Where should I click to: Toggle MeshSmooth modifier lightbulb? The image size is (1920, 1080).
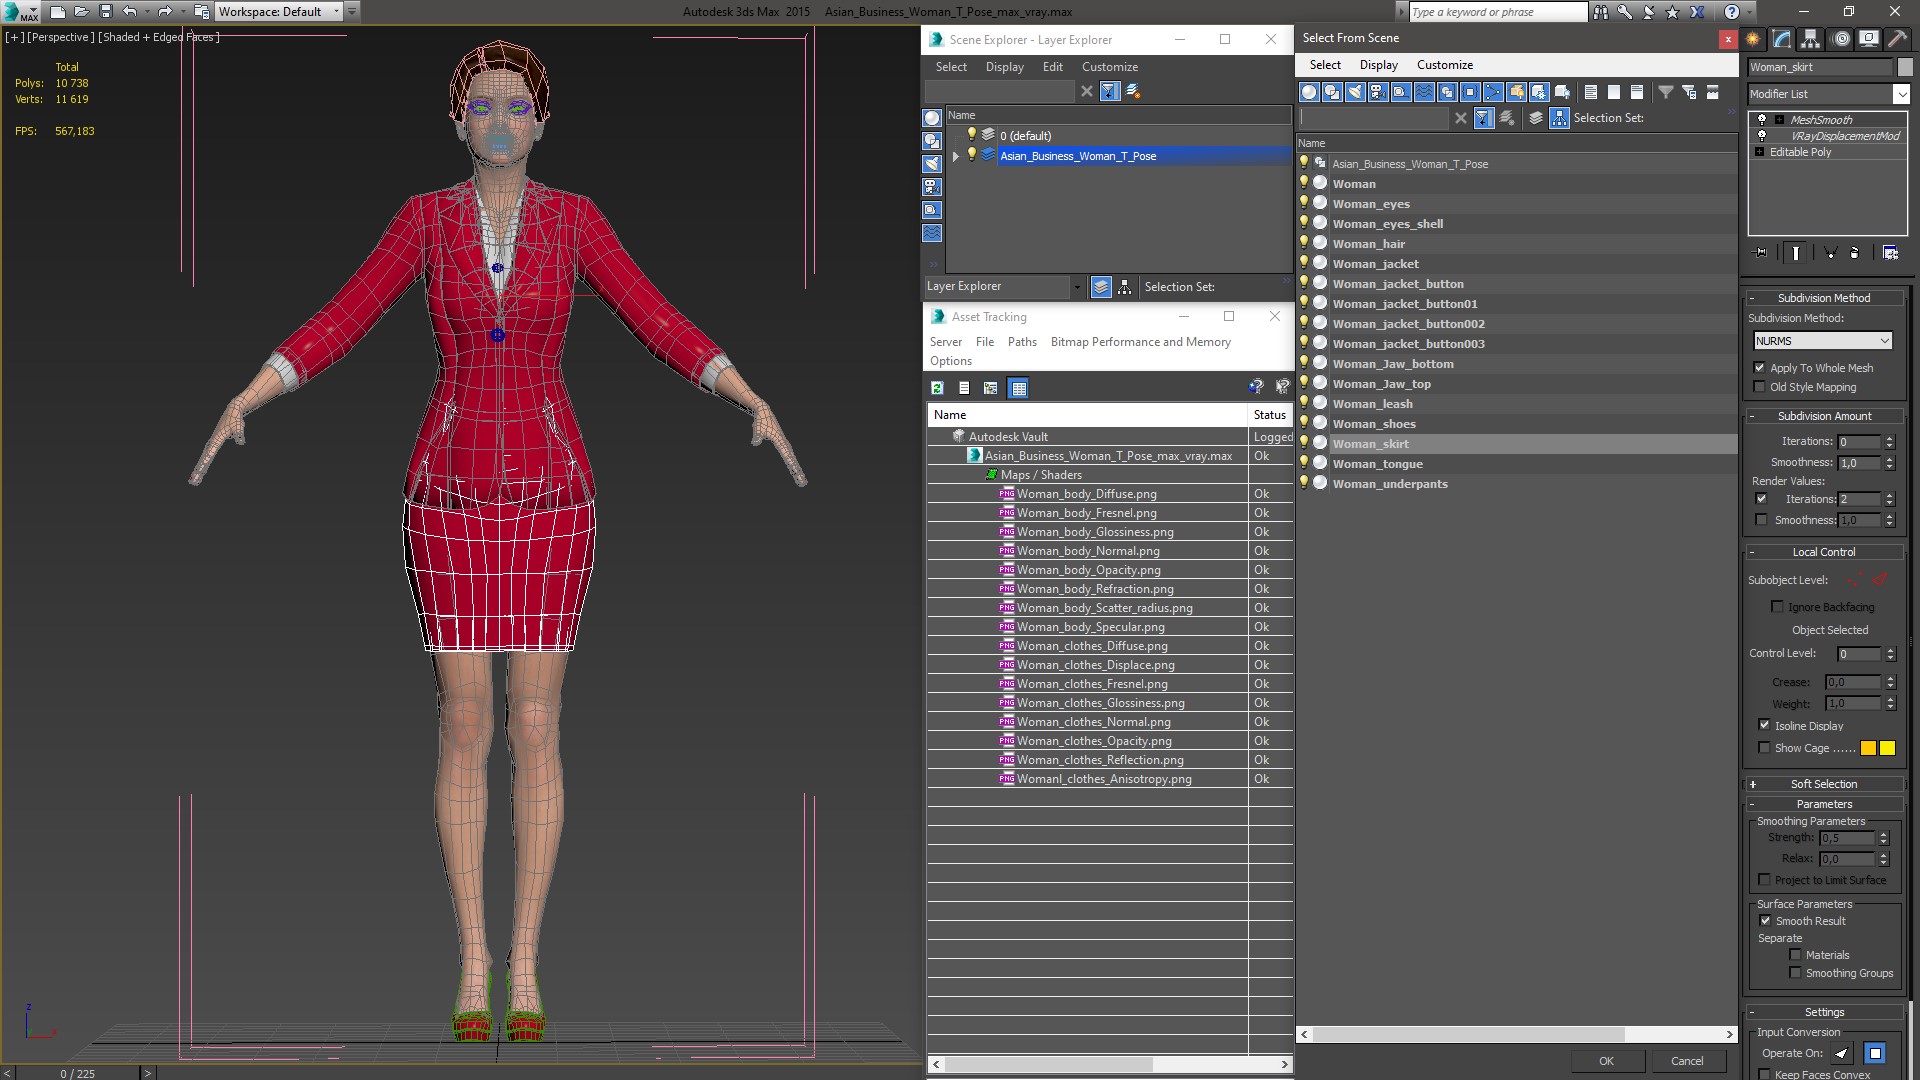tap(1762, 119)
